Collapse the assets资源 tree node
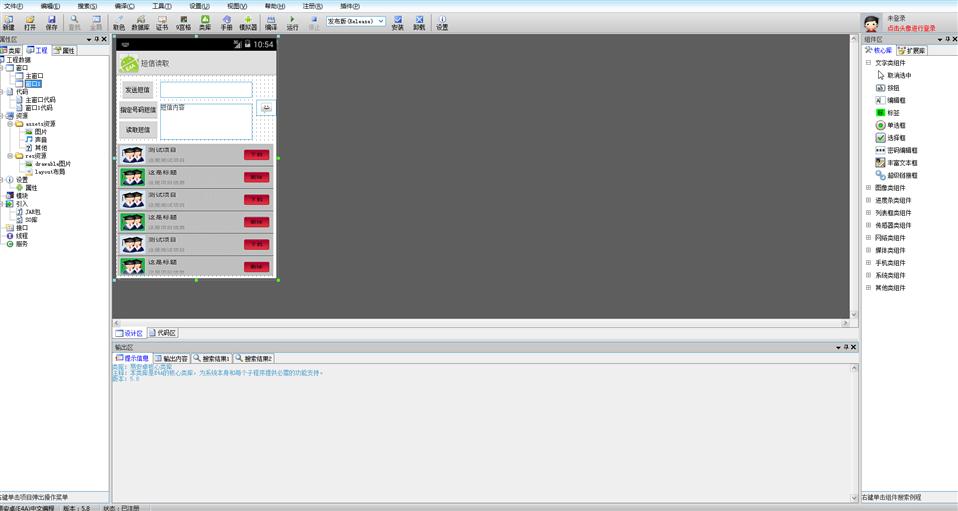Viewport: 958px width, 511px height. (x=10, y=124)
